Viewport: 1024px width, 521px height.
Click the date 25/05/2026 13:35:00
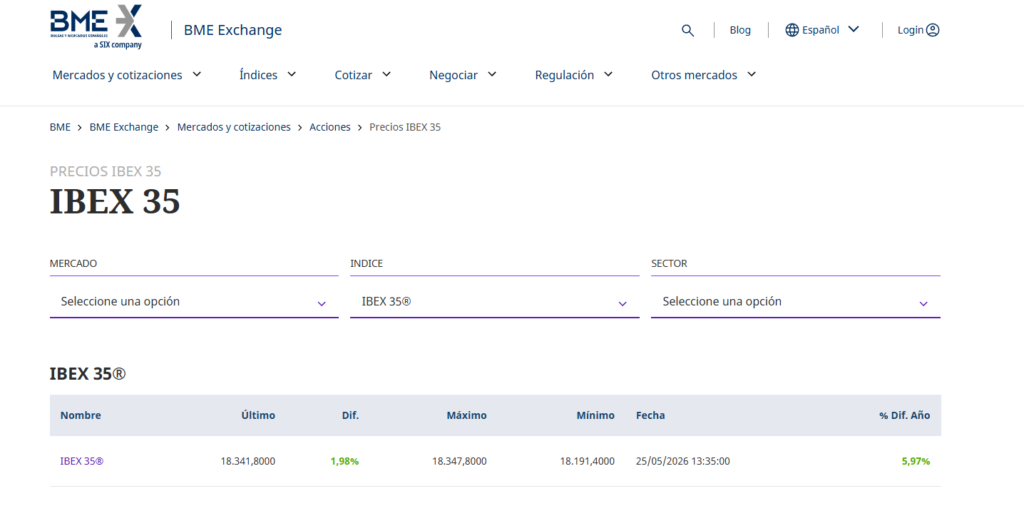click(683, 461)
